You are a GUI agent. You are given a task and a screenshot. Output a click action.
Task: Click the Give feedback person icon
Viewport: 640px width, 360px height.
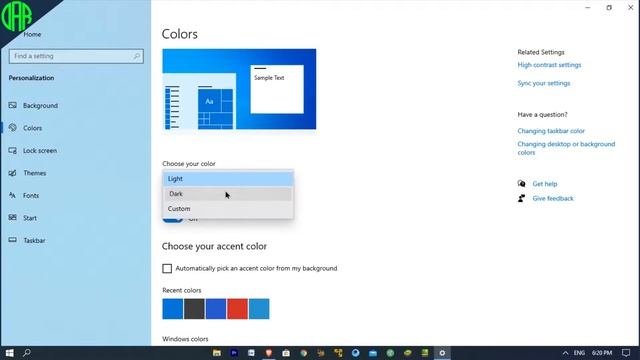521,198
